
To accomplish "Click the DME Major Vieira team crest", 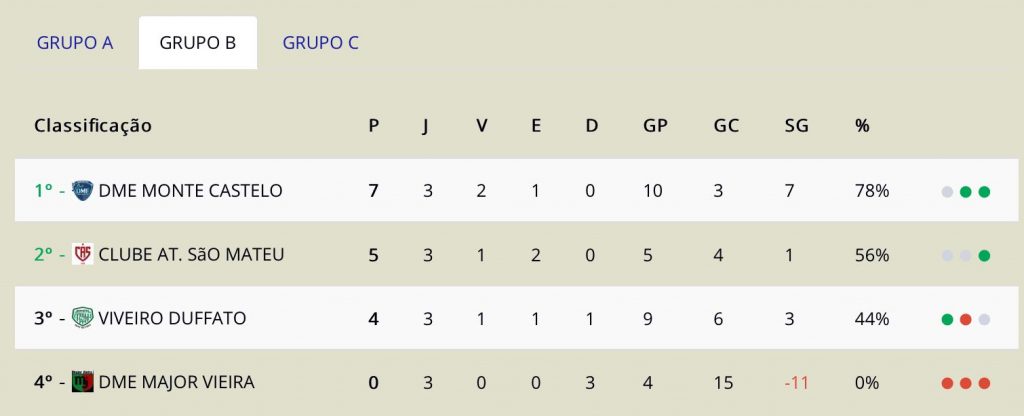I will tap(82, 381).
